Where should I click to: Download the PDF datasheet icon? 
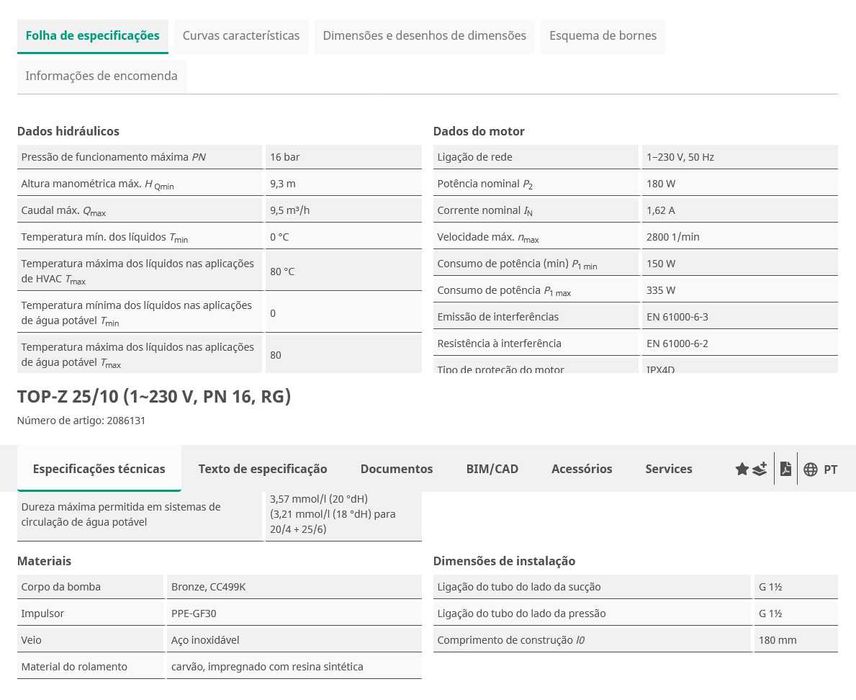(x=786, y=468)
